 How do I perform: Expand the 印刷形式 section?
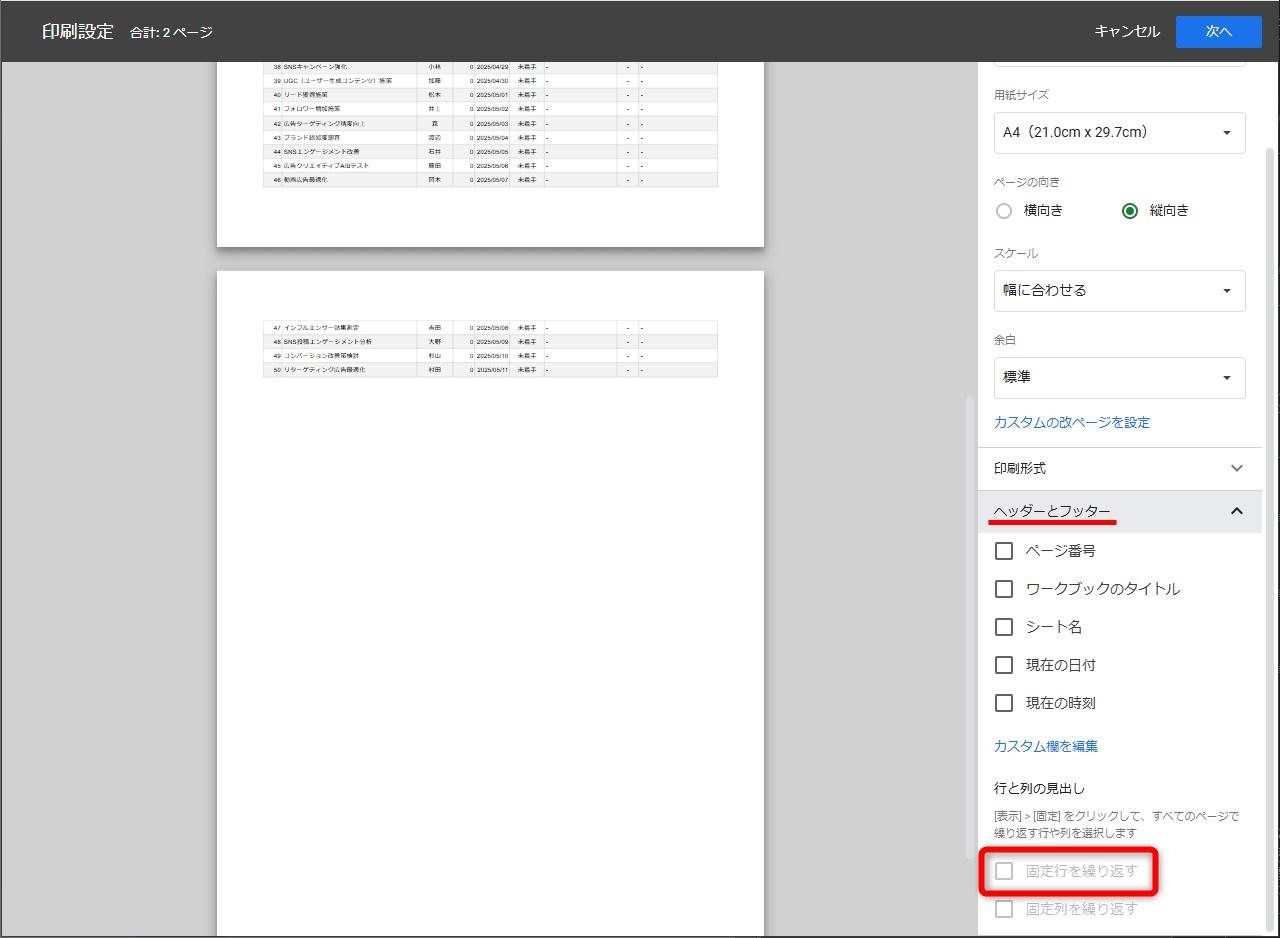[x=1119, y=468]
